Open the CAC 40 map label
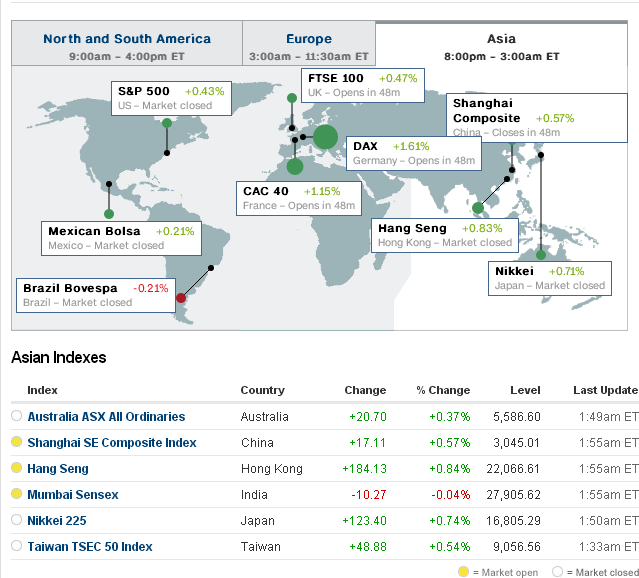This screenshot has height=578, width=639. point(299,199)
